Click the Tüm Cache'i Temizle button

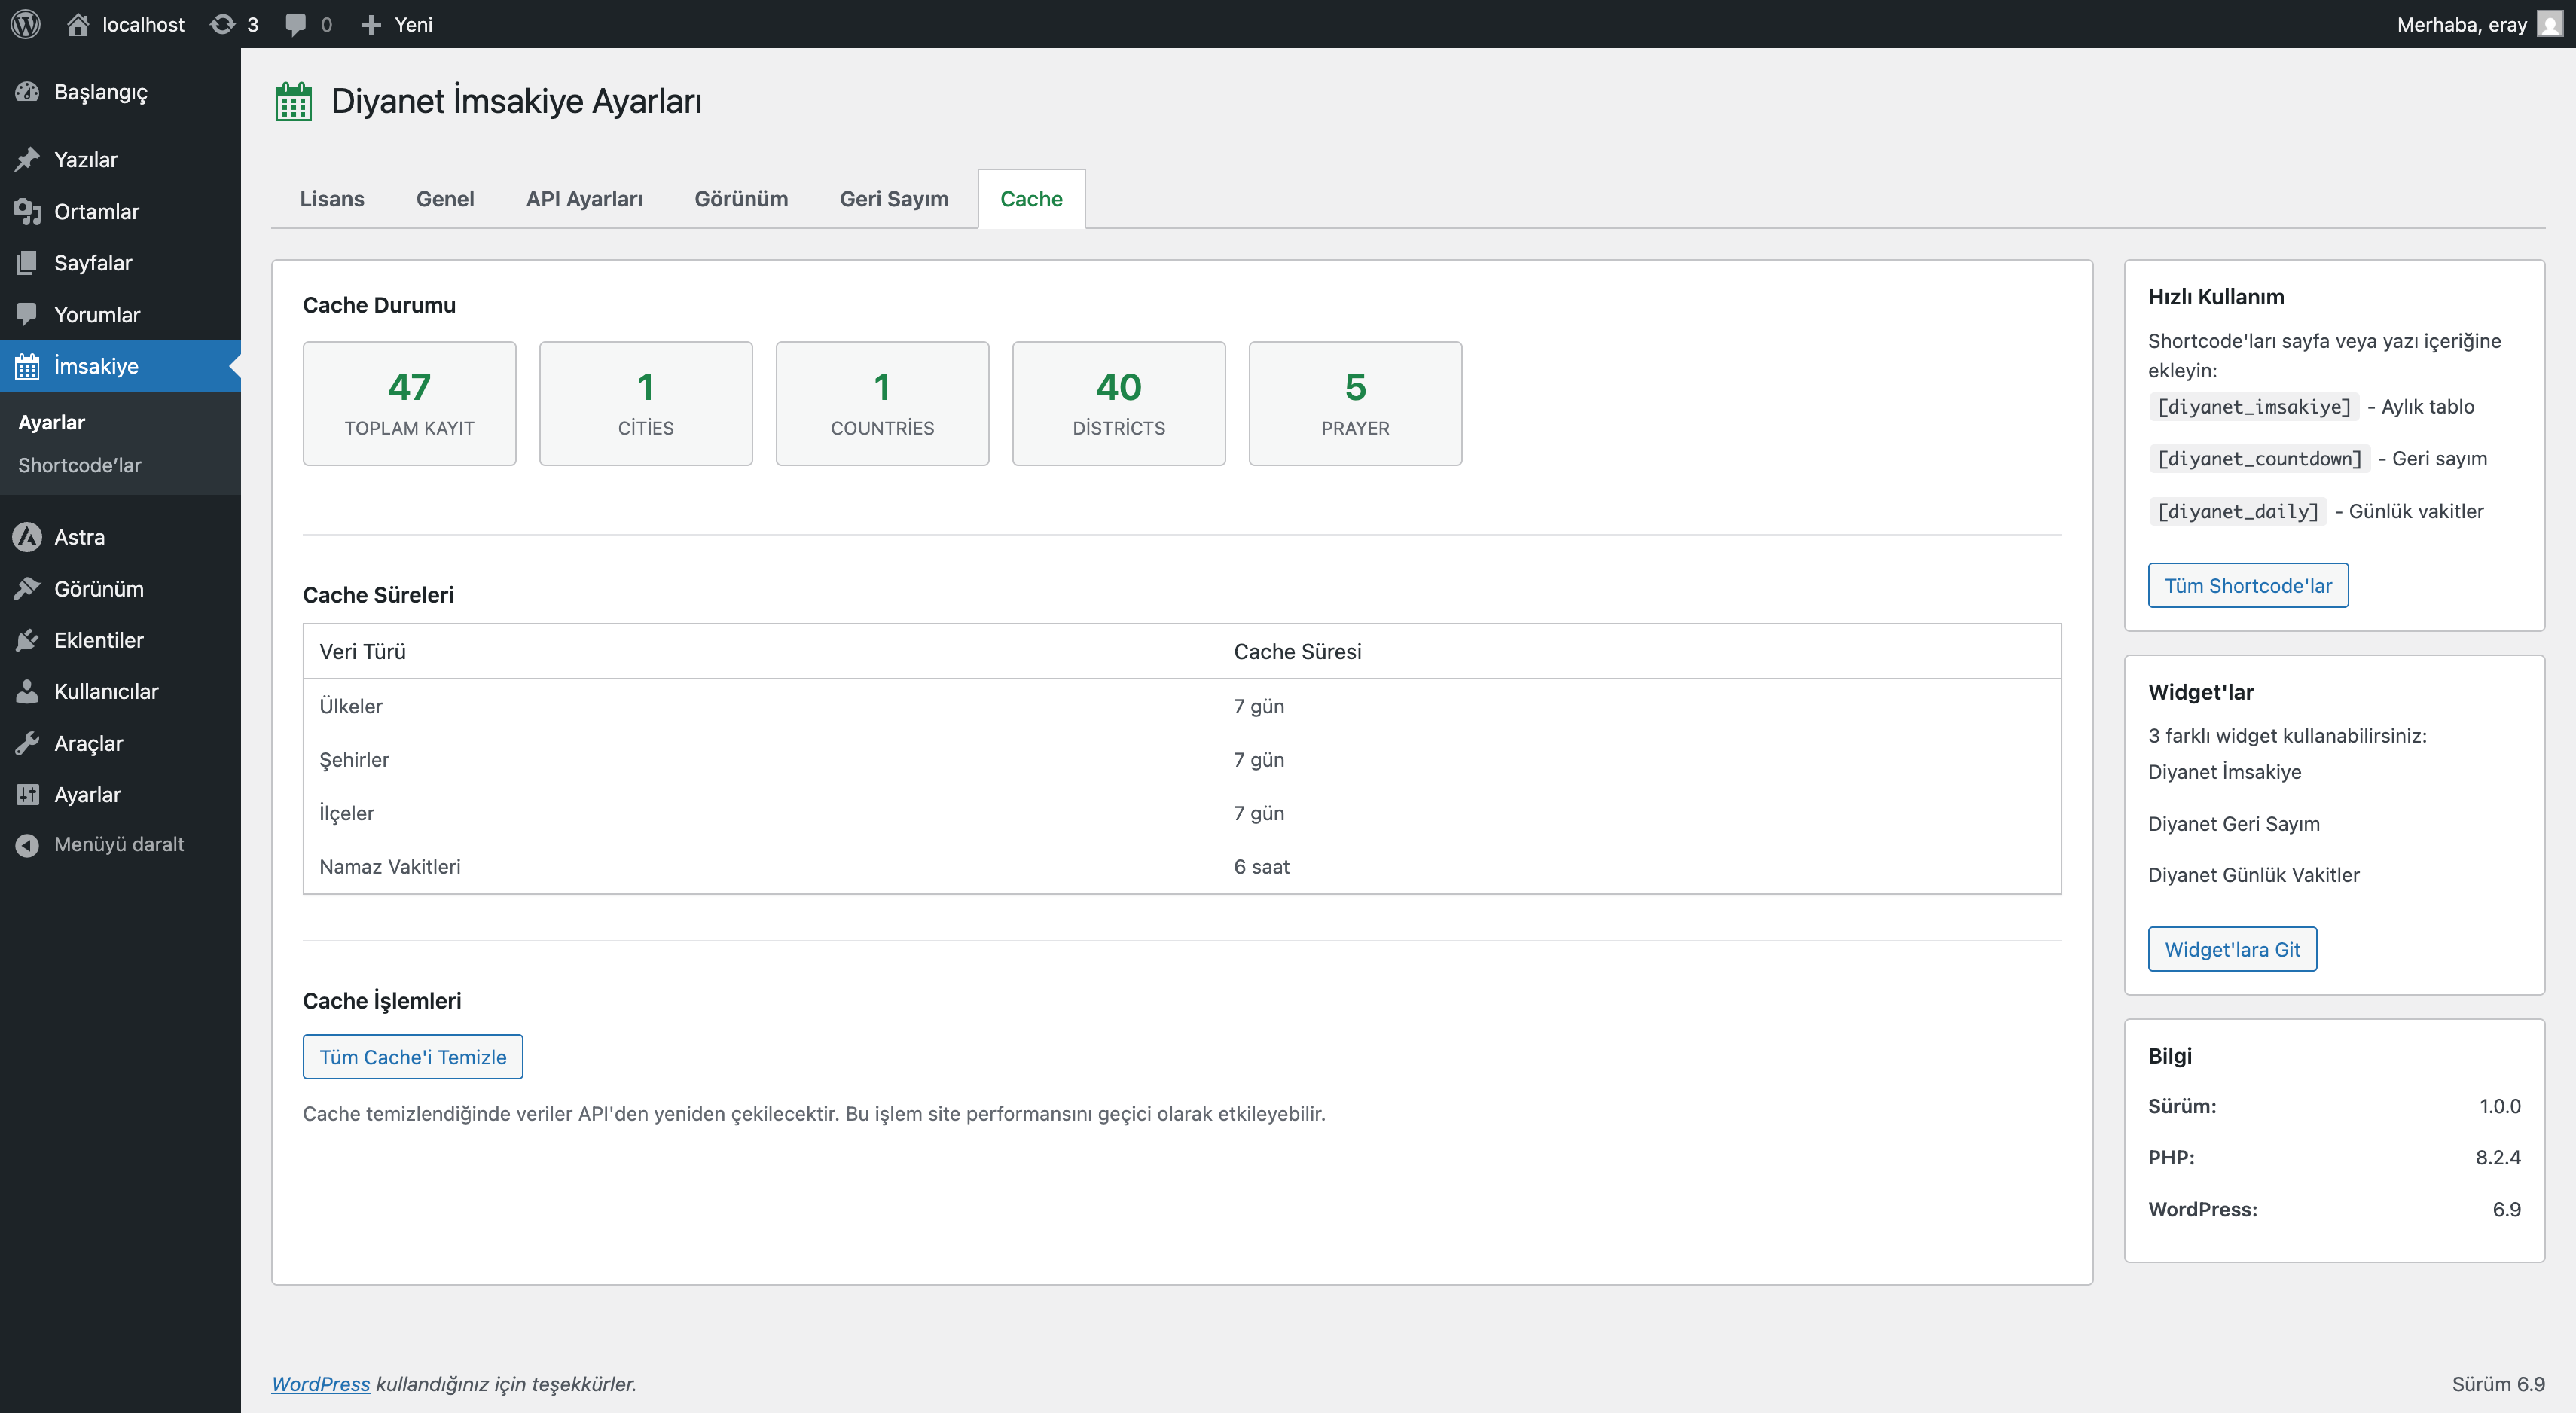click(x=412, y=1057)
